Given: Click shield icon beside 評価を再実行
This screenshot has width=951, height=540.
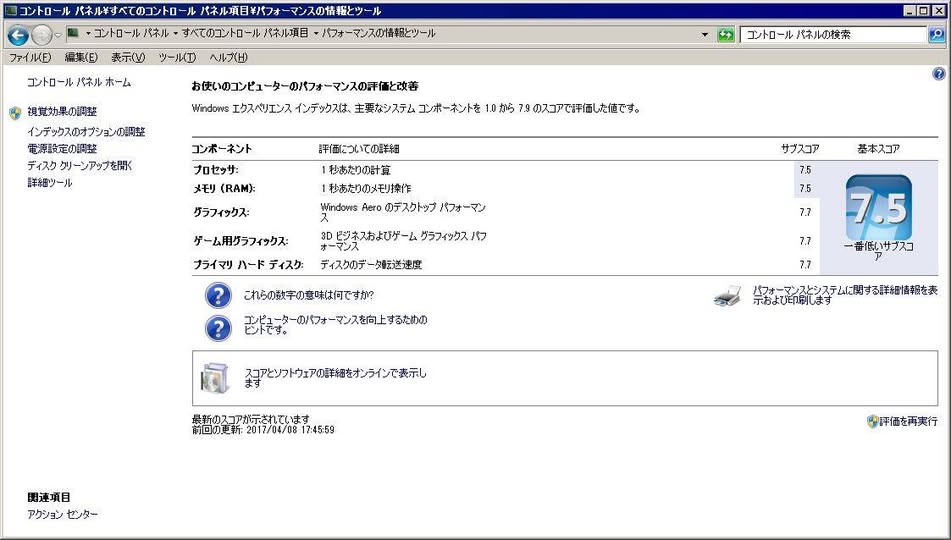Looking at the screenshot, I should [872, 421].
